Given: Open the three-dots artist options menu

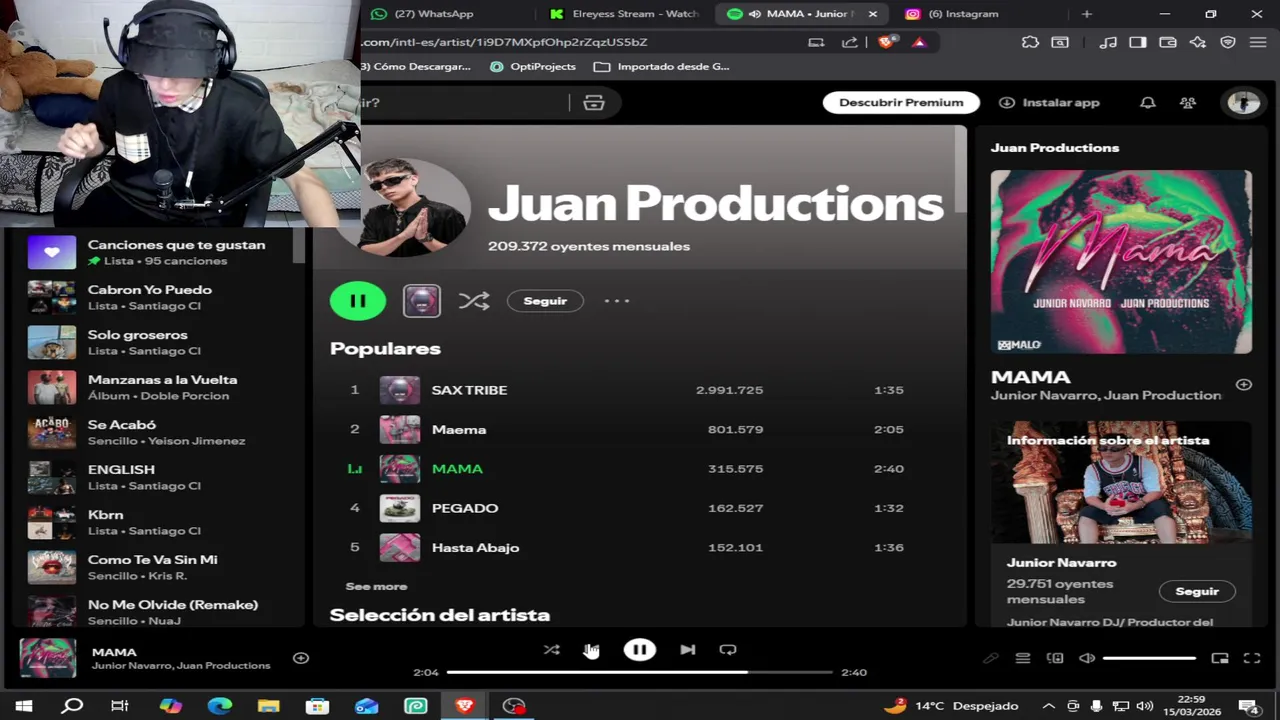Looking at the screenshot, I should pyautogui.click(x=617, y=301).
